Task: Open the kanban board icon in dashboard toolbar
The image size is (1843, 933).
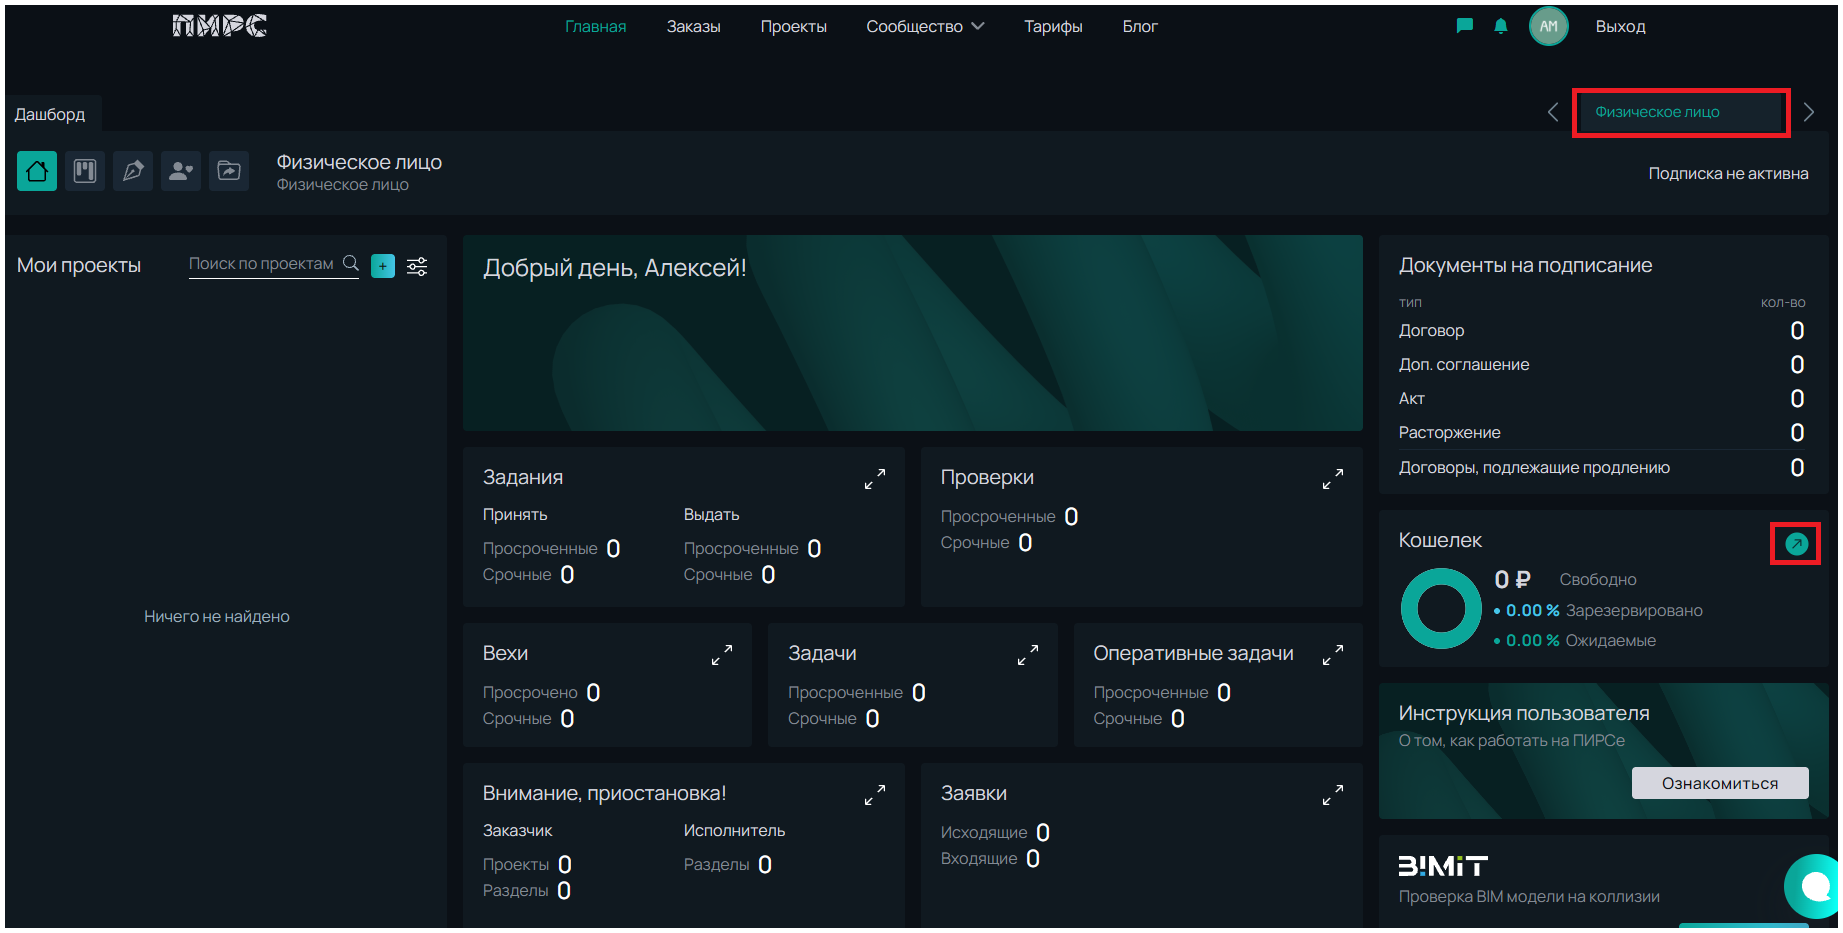Action: coord(85,171)
